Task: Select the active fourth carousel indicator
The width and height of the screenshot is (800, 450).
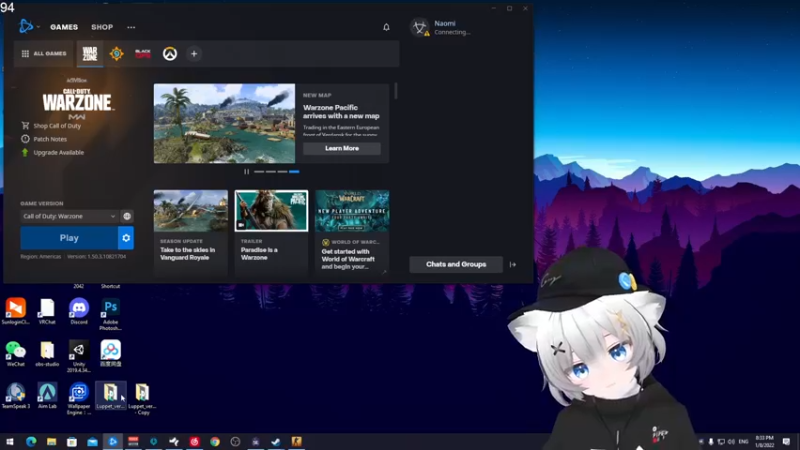Action: [294, 172]
